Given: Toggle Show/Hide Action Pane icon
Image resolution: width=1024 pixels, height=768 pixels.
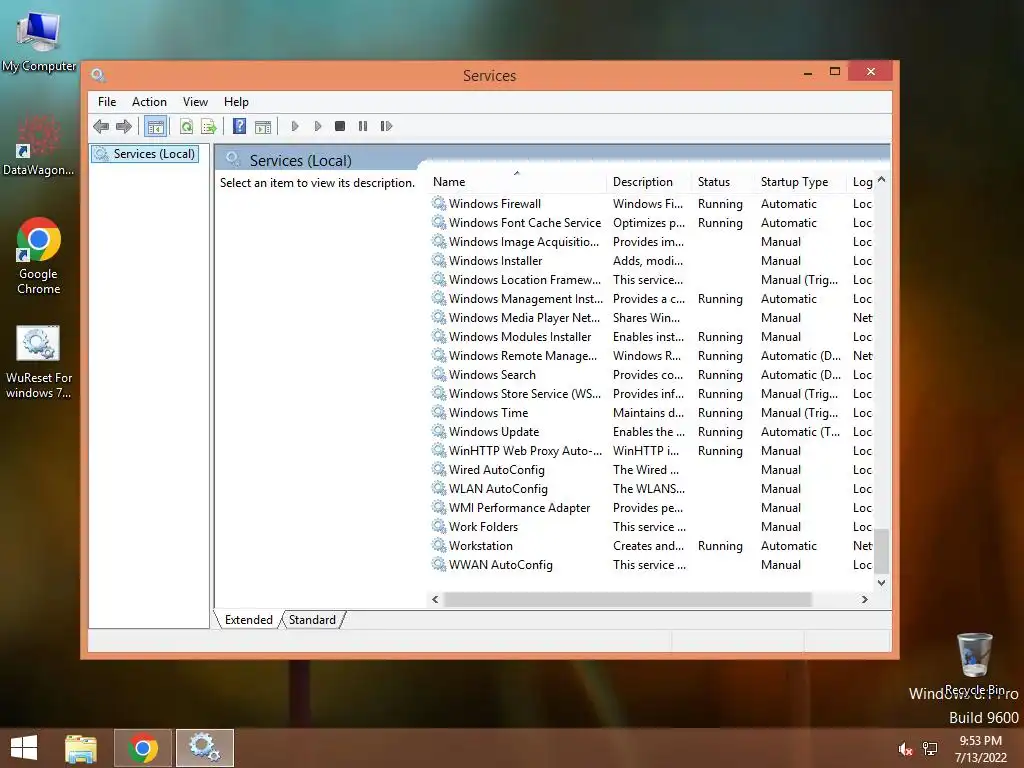Looking at the screenshot, I should pyautogui.click(x=263, y=126).
